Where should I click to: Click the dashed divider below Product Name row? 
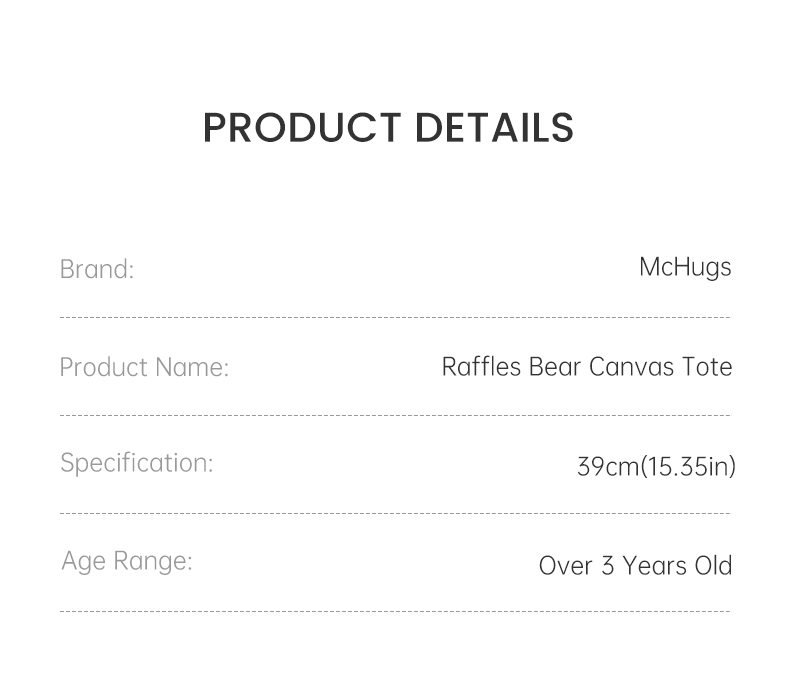coord(395,415)
